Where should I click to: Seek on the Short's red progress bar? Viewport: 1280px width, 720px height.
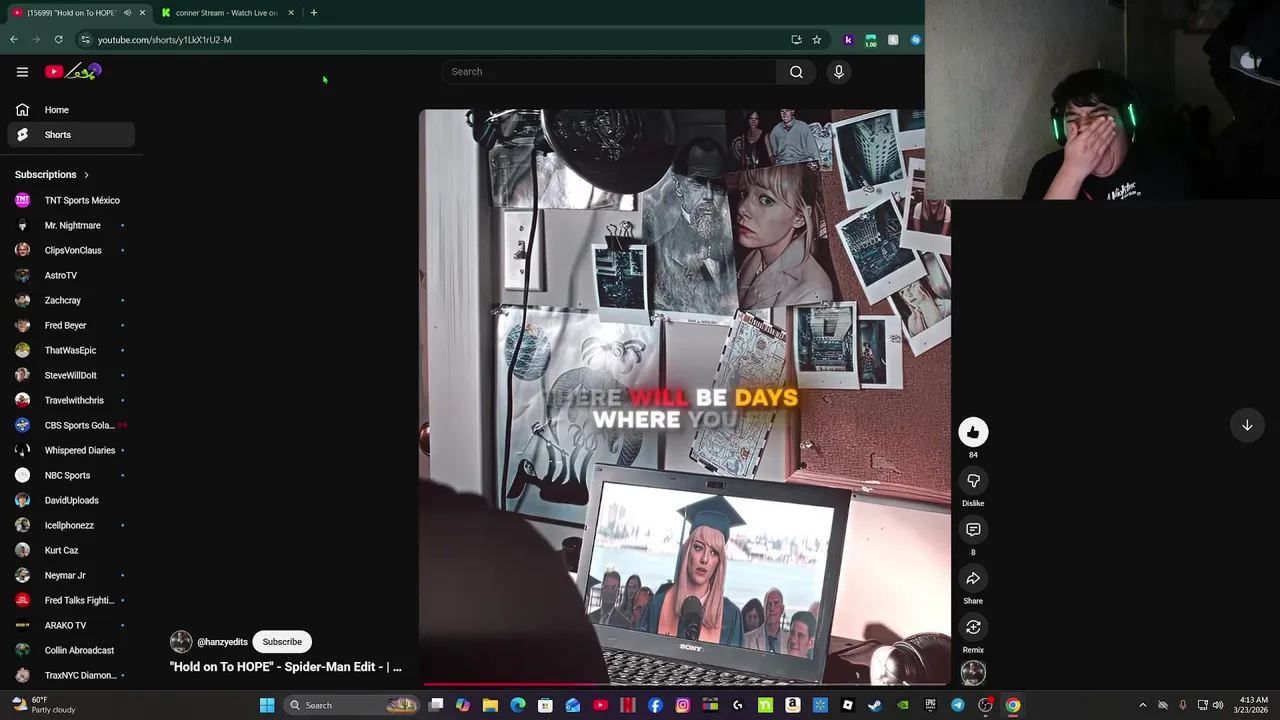click(x=685, y=685)
